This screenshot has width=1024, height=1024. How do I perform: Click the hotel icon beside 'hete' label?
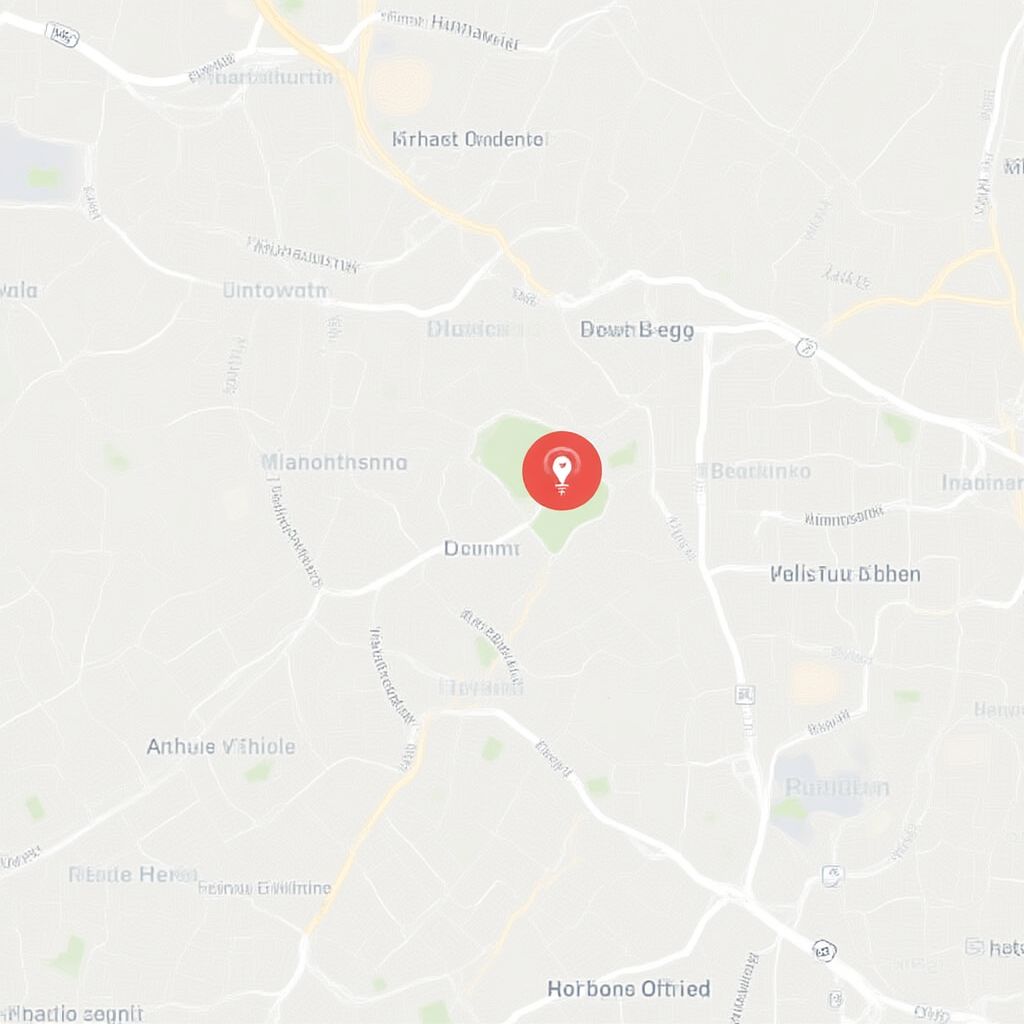point(974,946)
